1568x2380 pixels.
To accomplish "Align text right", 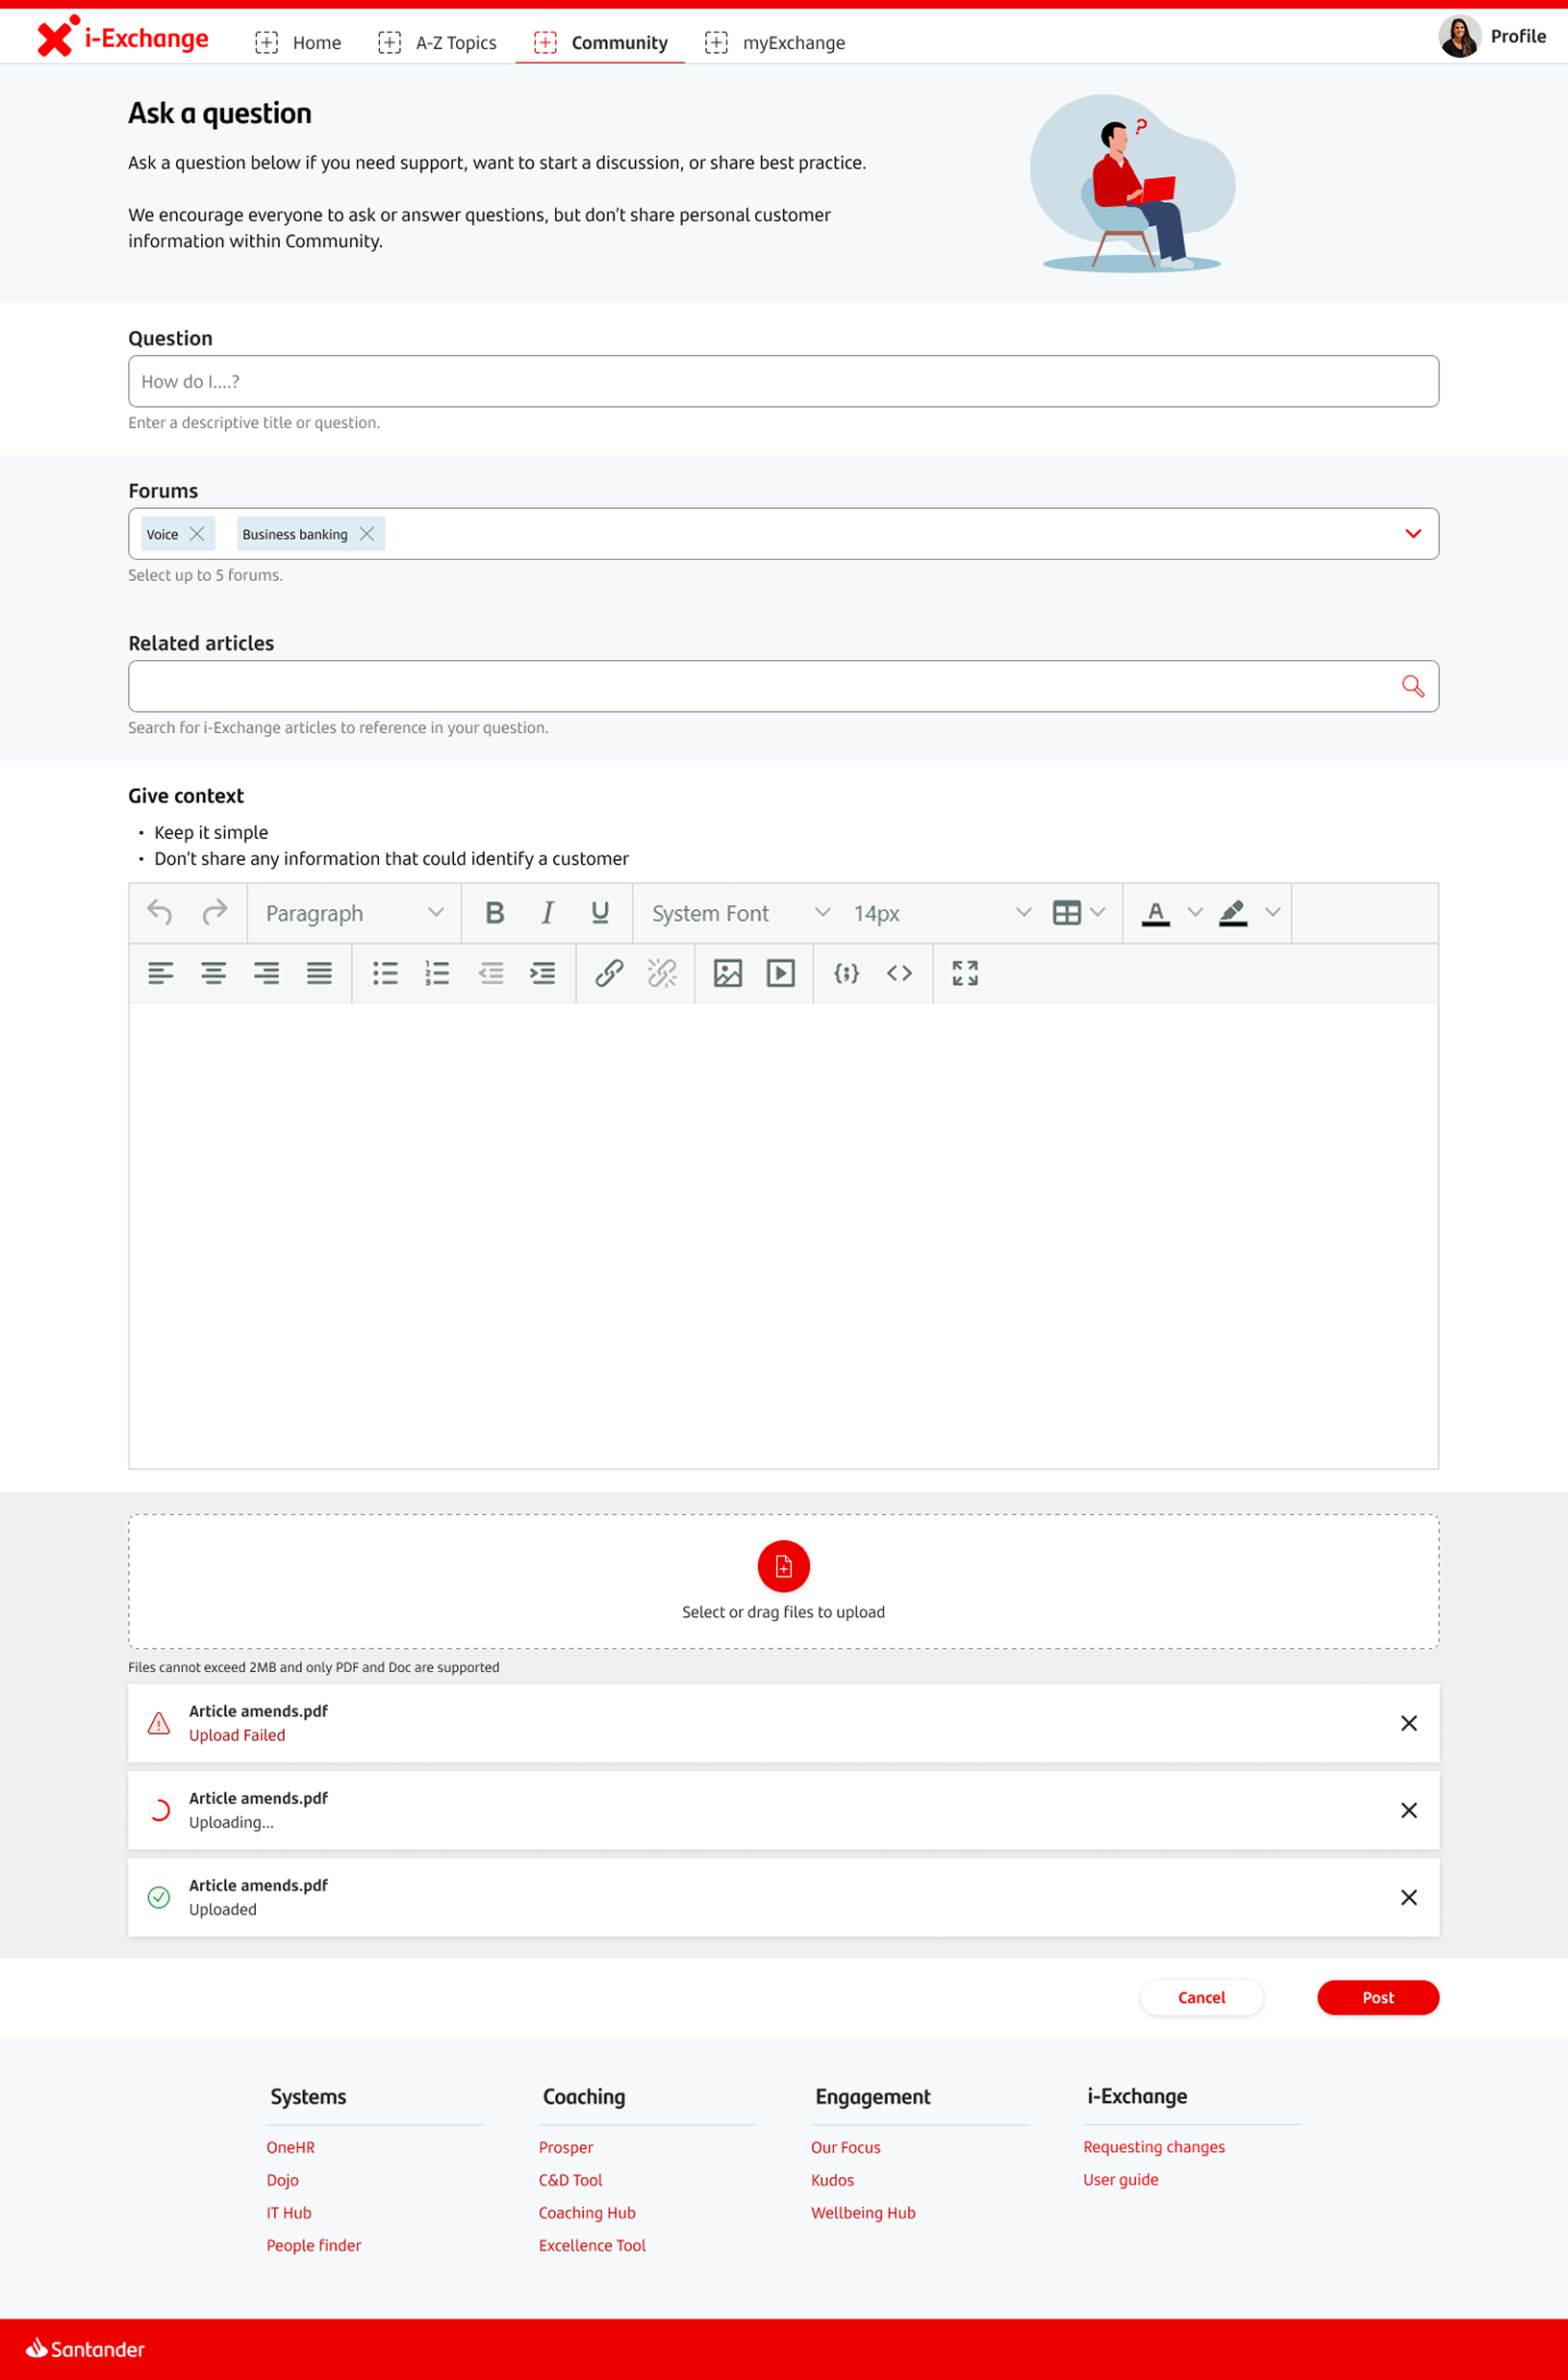I will click(x=266, y=973).
